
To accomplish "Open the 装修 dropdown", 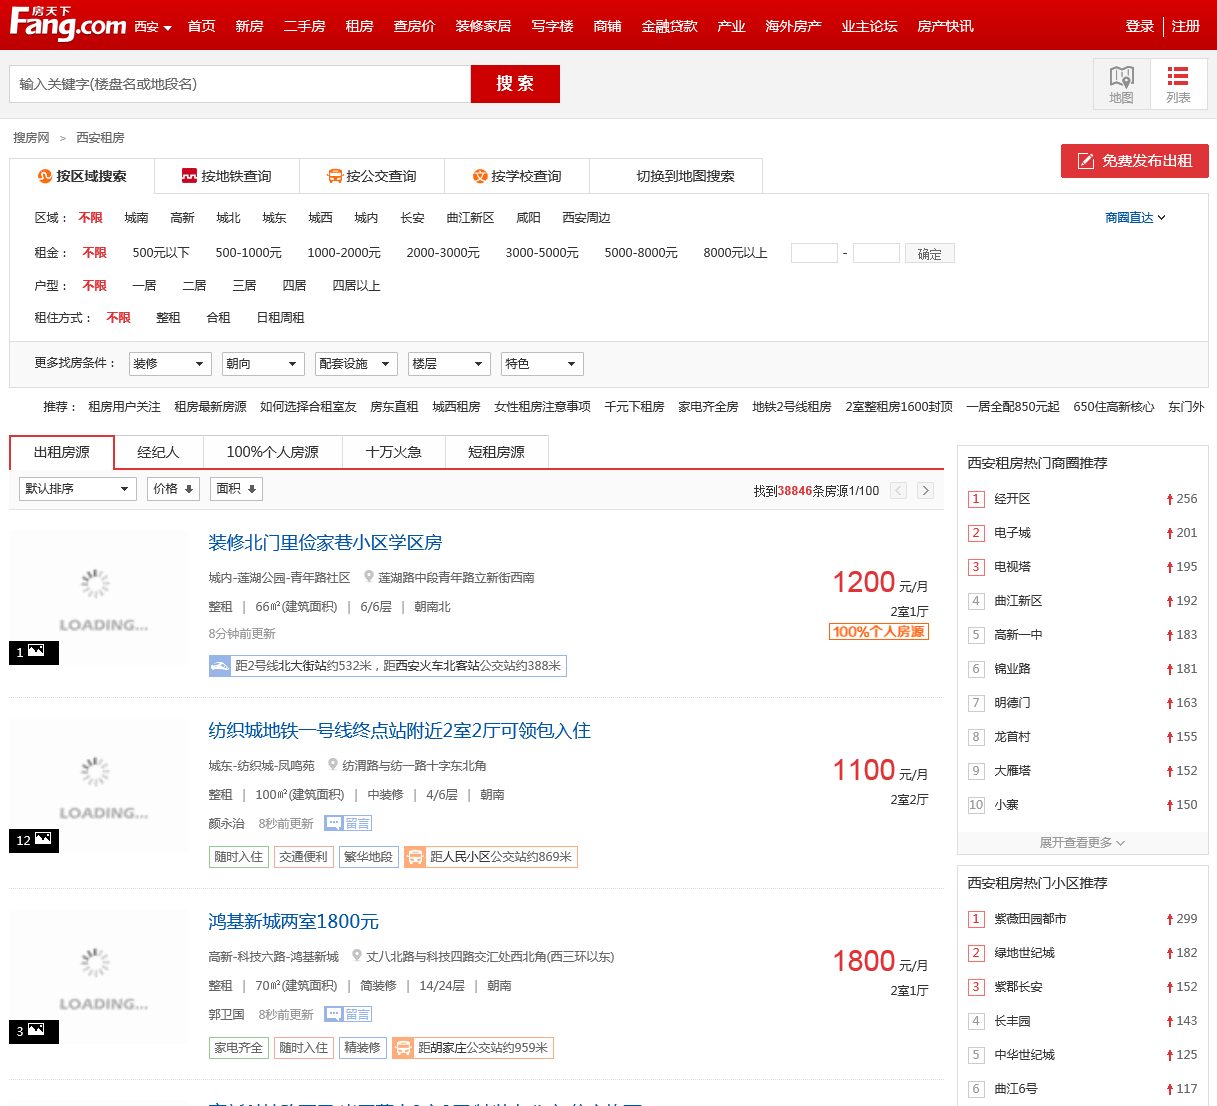I will pos(170,364).
